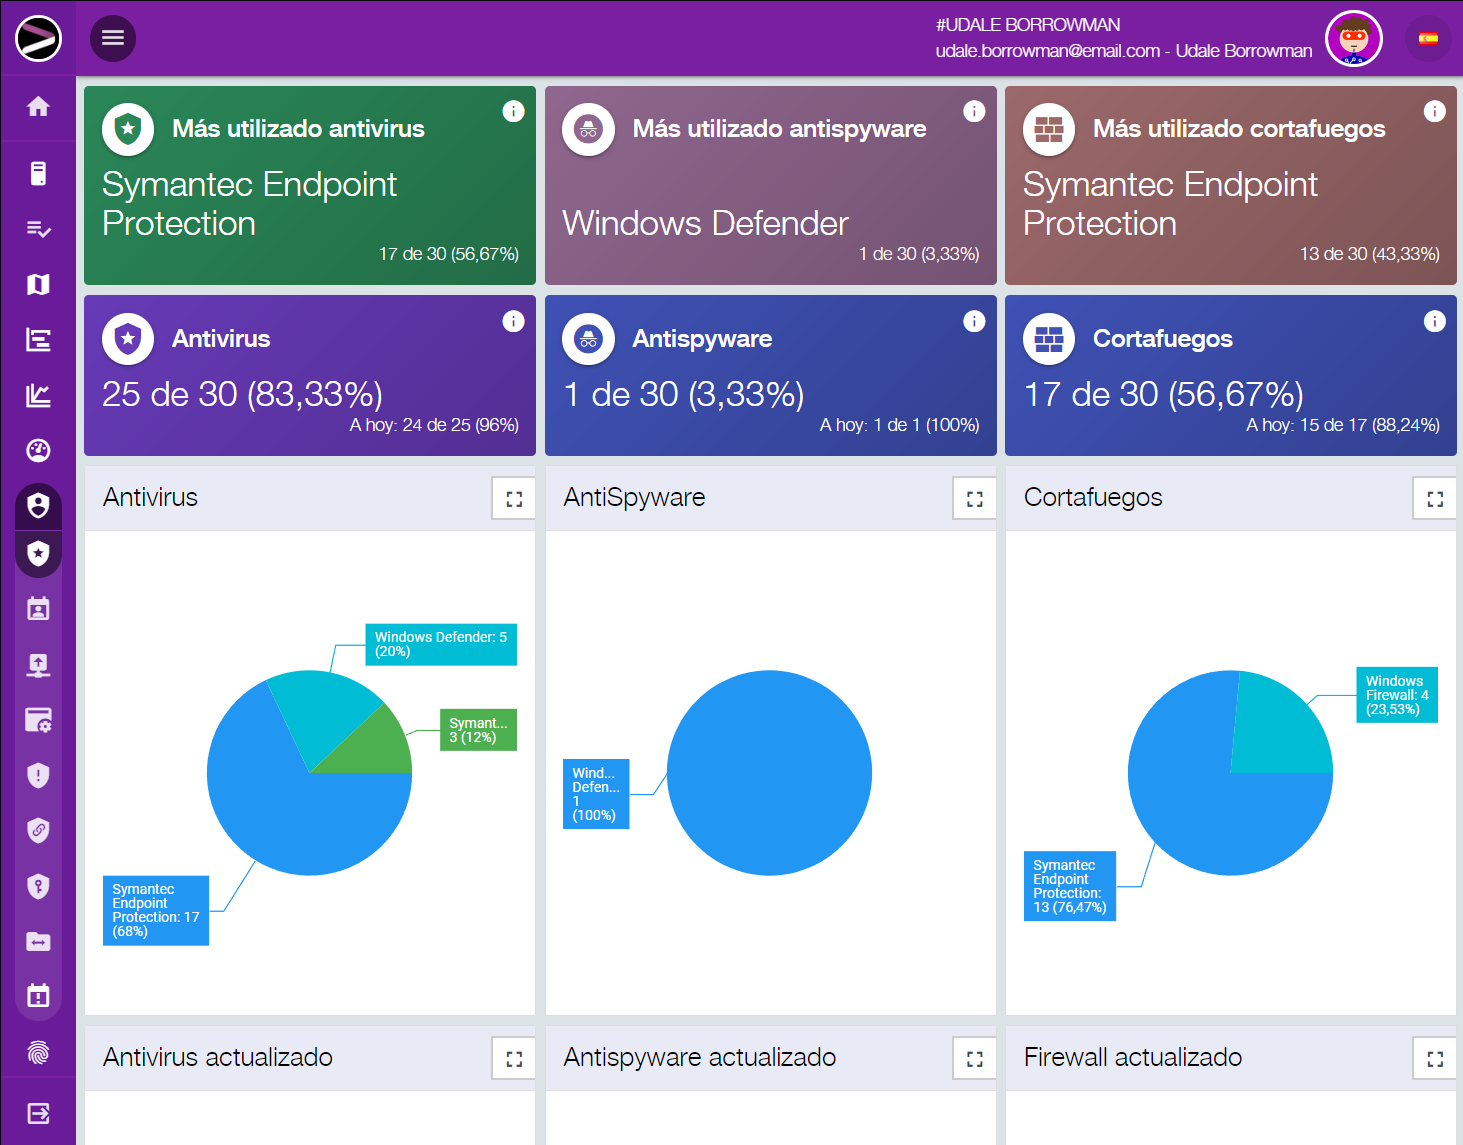Select the Windows Firewall: 4 chart label
The height and width of the screenshot is (1145, 1463).
[1396, 695]
